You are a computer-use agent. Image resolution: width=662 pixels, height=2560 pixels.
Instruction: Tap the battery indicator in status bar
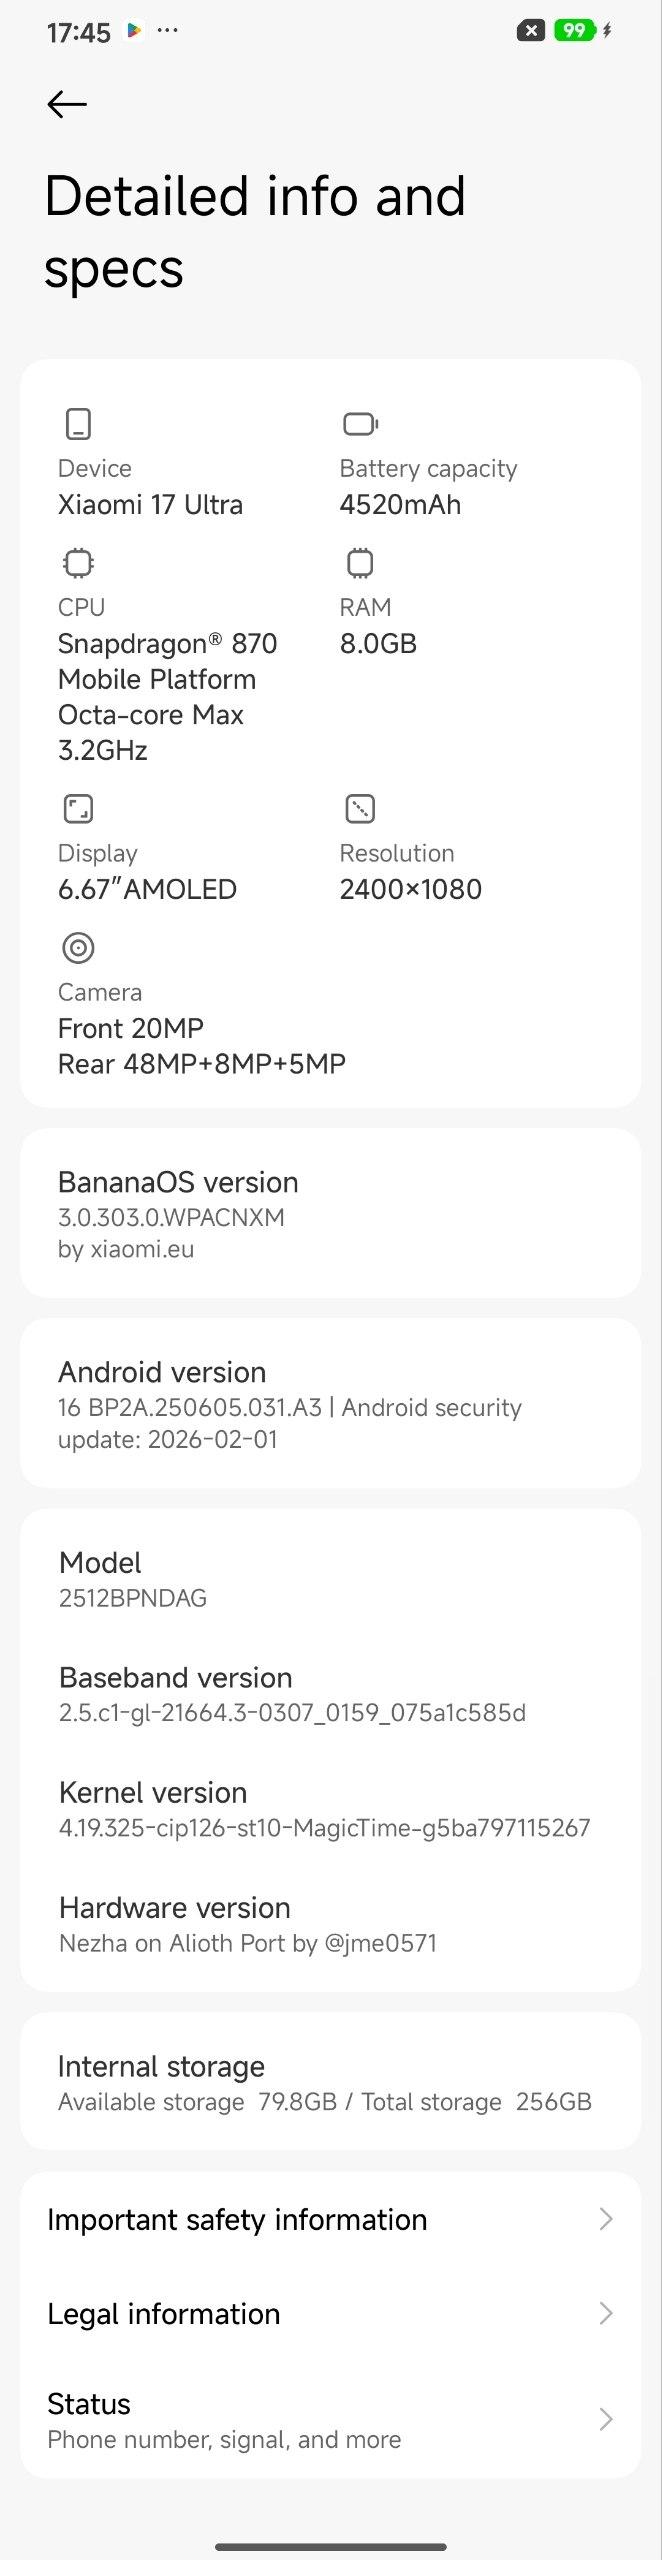[574, 31]
